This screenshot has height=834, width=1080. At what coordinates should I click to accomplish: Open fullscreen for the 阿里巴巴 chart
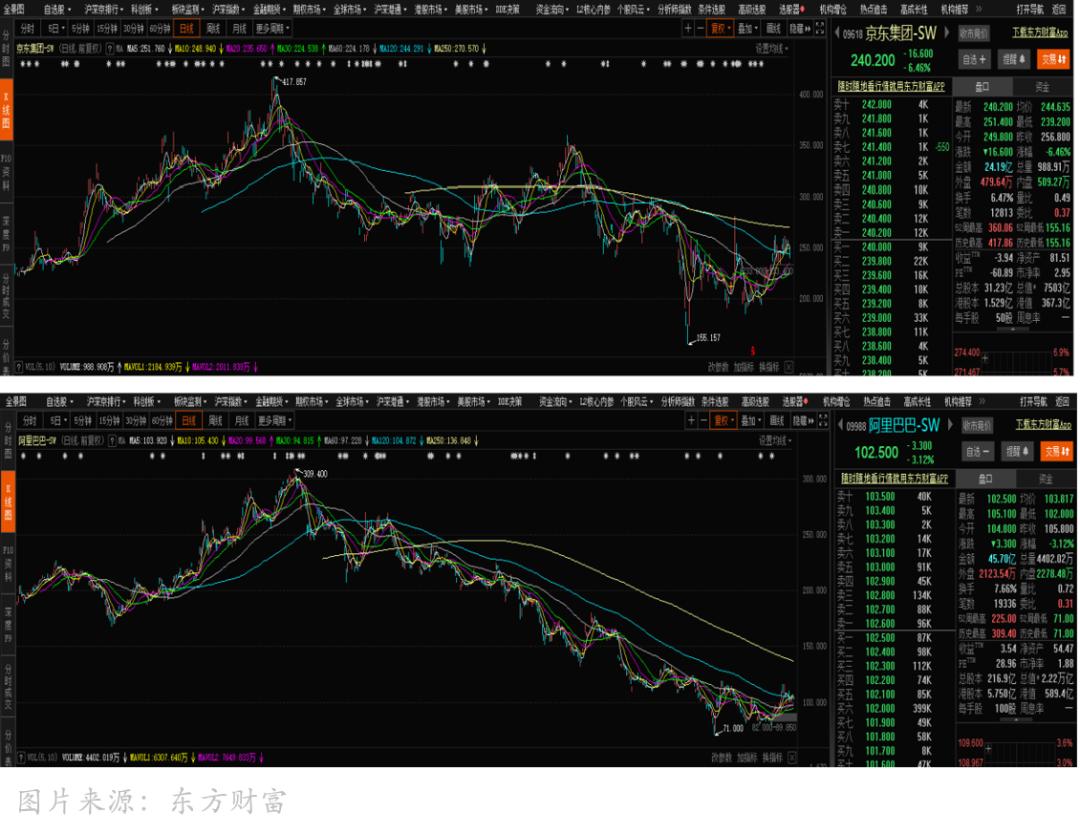click(823, 420)
